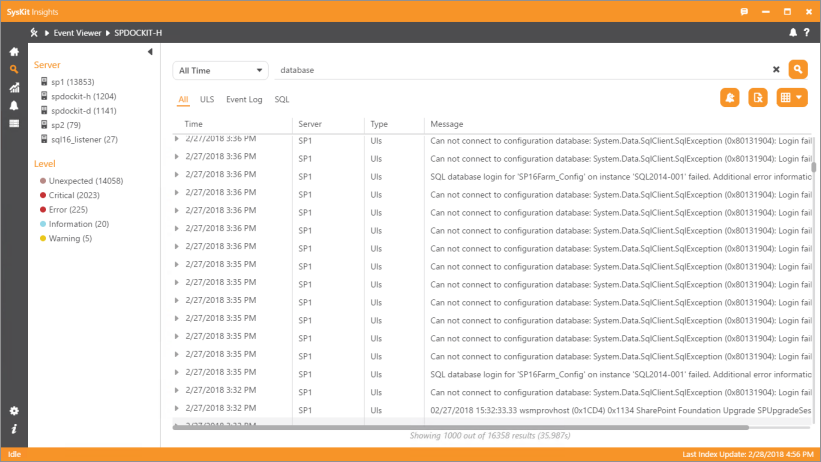Open the feedback chat icon in title bar

click(x=744, y=12)
